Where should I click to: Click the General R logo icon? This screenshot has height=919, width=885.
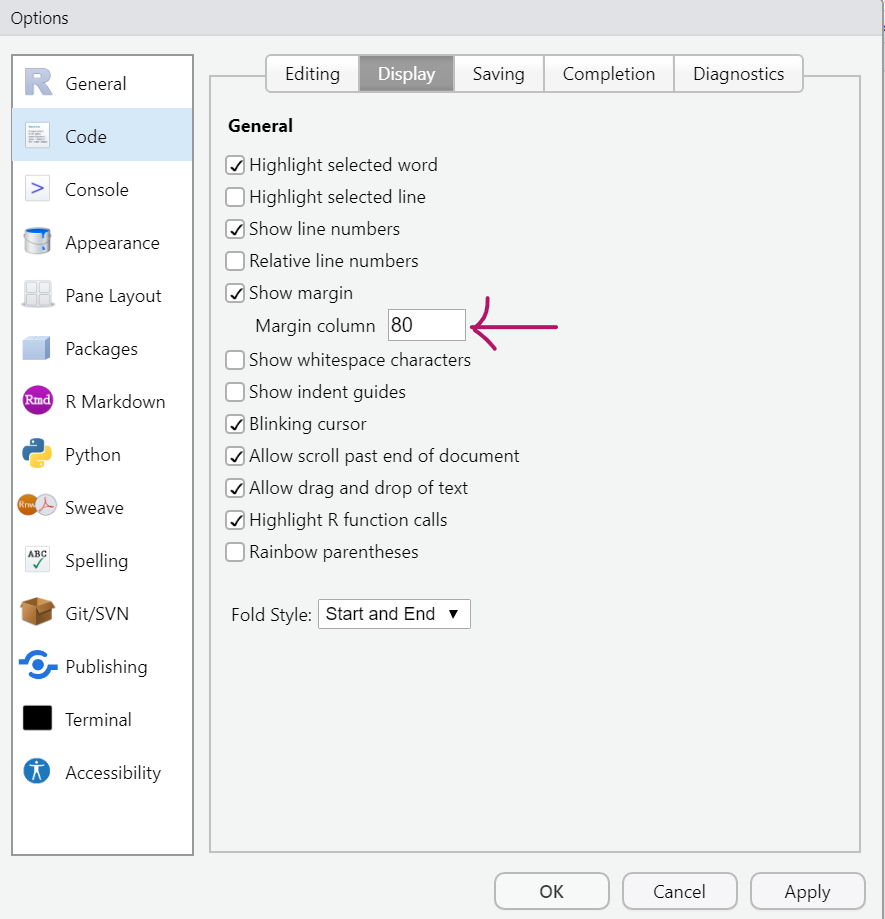click(x=38, y=84)
